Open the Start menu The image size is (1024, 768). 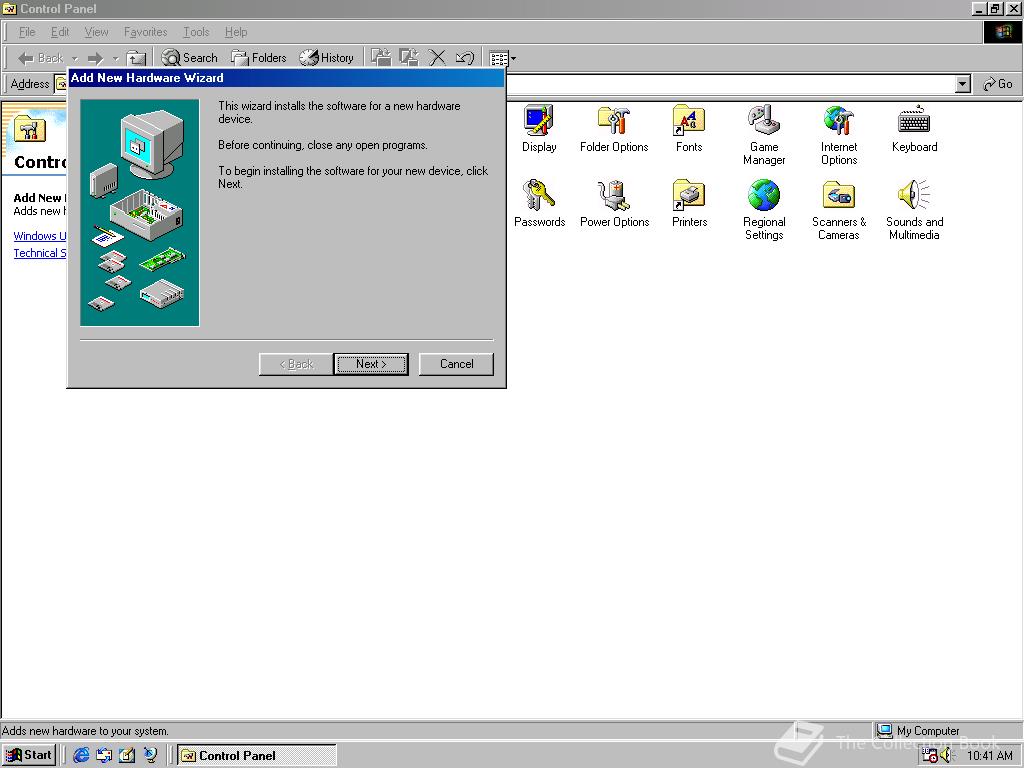click(28, 755)
